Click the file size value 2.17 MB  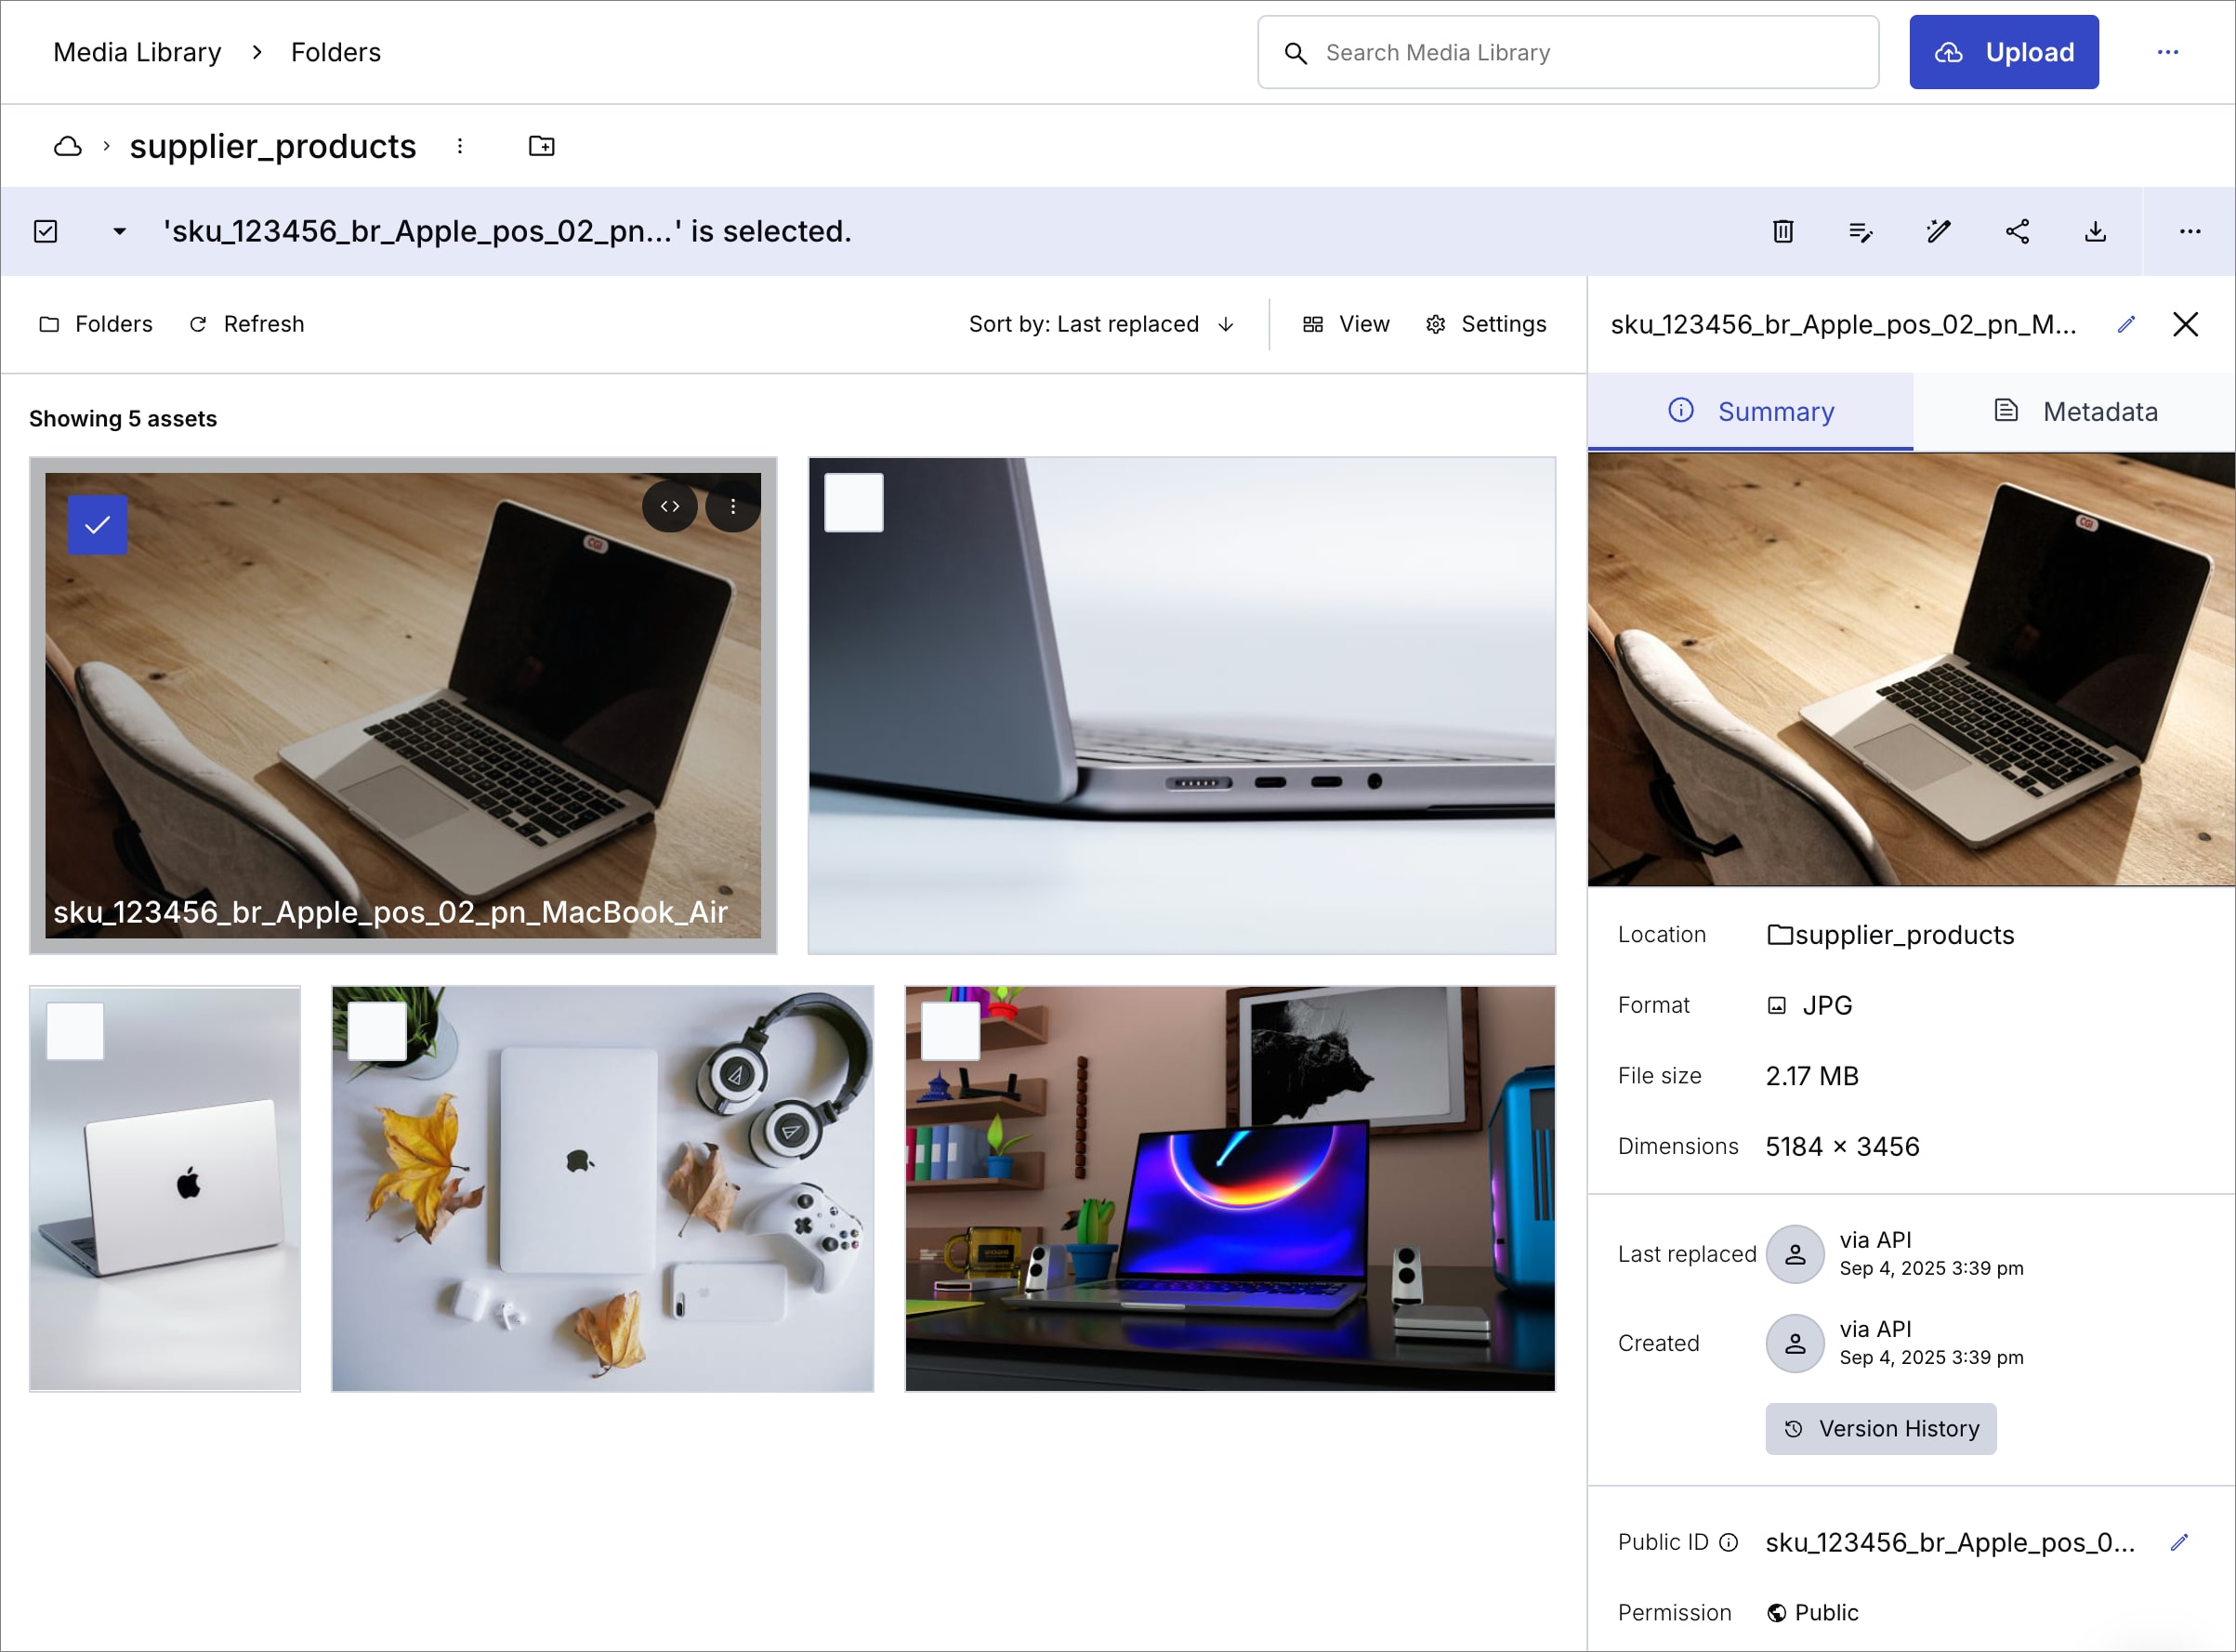tap(1812, 1076)
